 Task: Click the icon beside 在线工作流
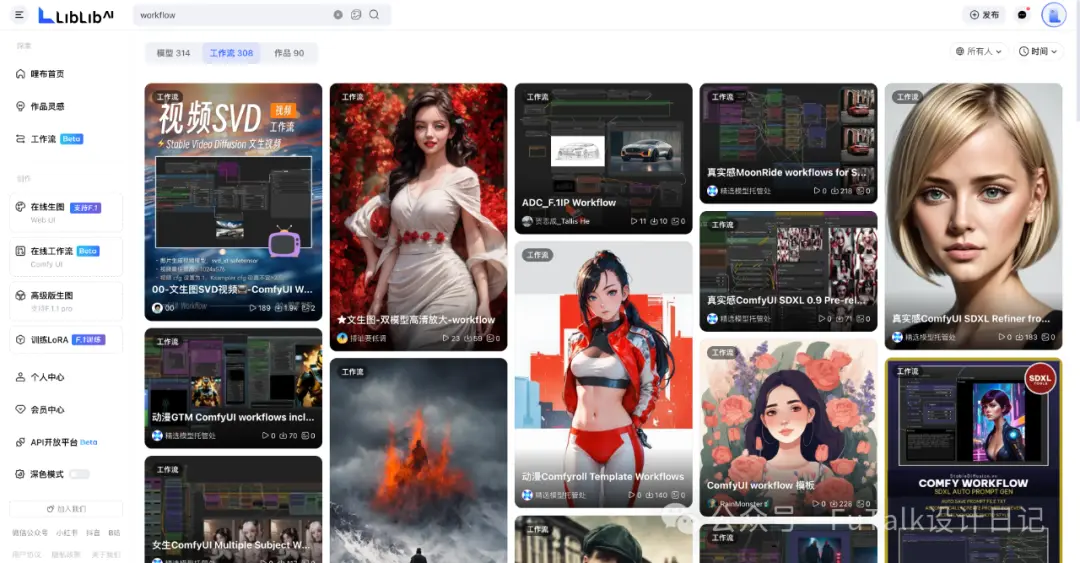(20, 251)
